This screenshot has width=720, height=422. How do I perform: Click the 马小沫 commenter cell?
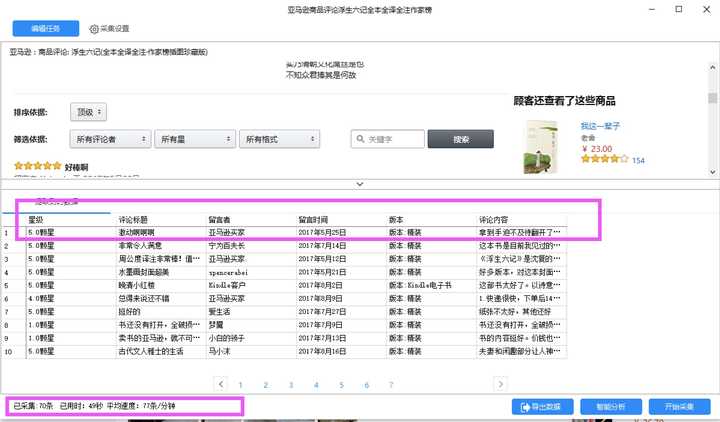pos(251,352)
